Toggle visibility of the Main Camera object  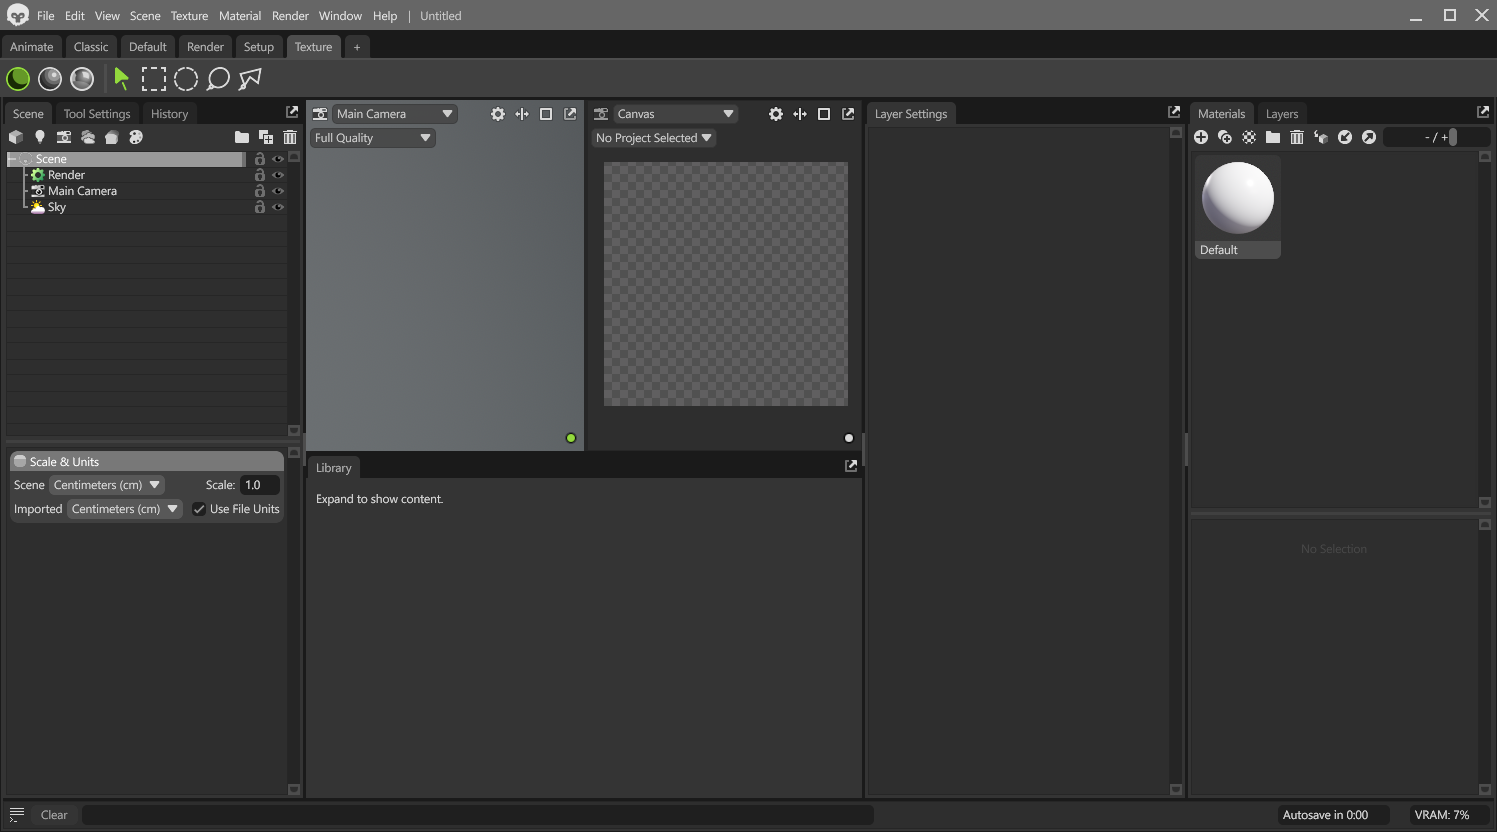coord(278,190)
